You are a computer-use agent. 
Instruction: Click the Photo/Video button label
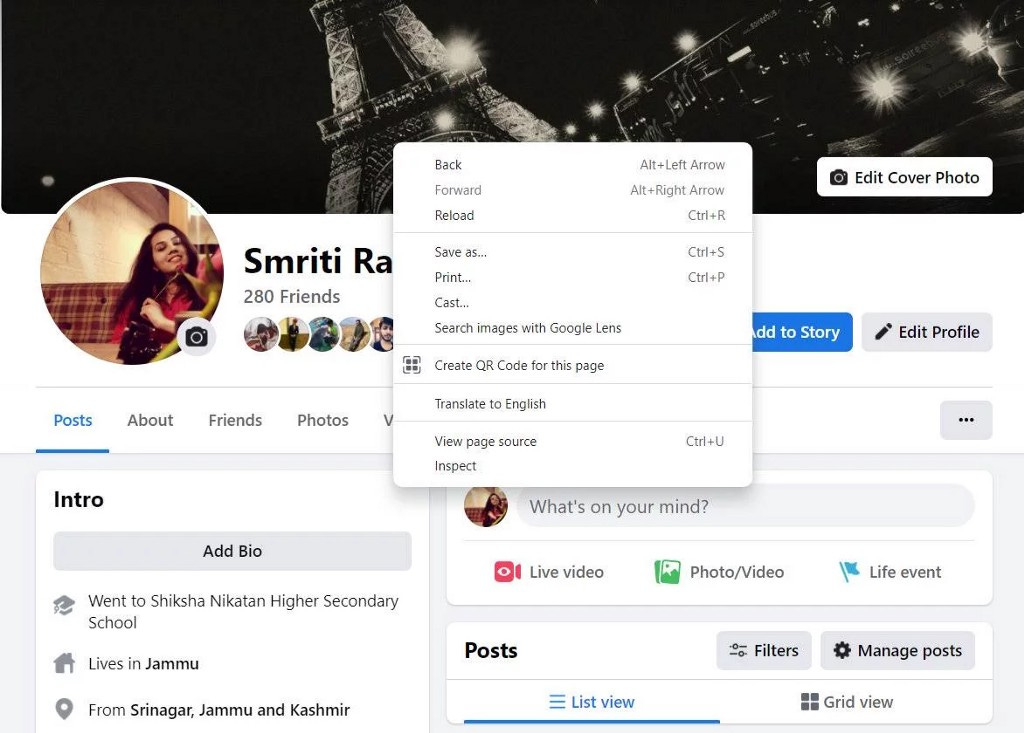point(737,572)
